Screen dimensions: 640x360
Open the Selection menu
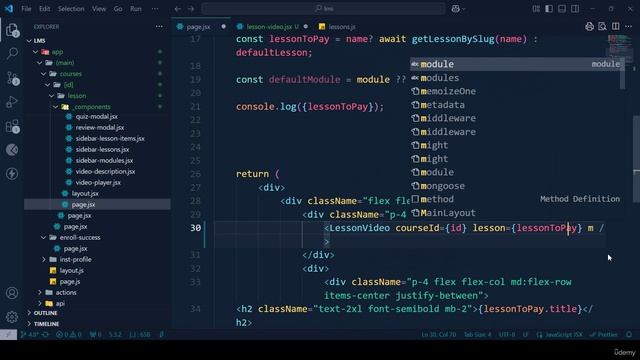tap(71, 9)
